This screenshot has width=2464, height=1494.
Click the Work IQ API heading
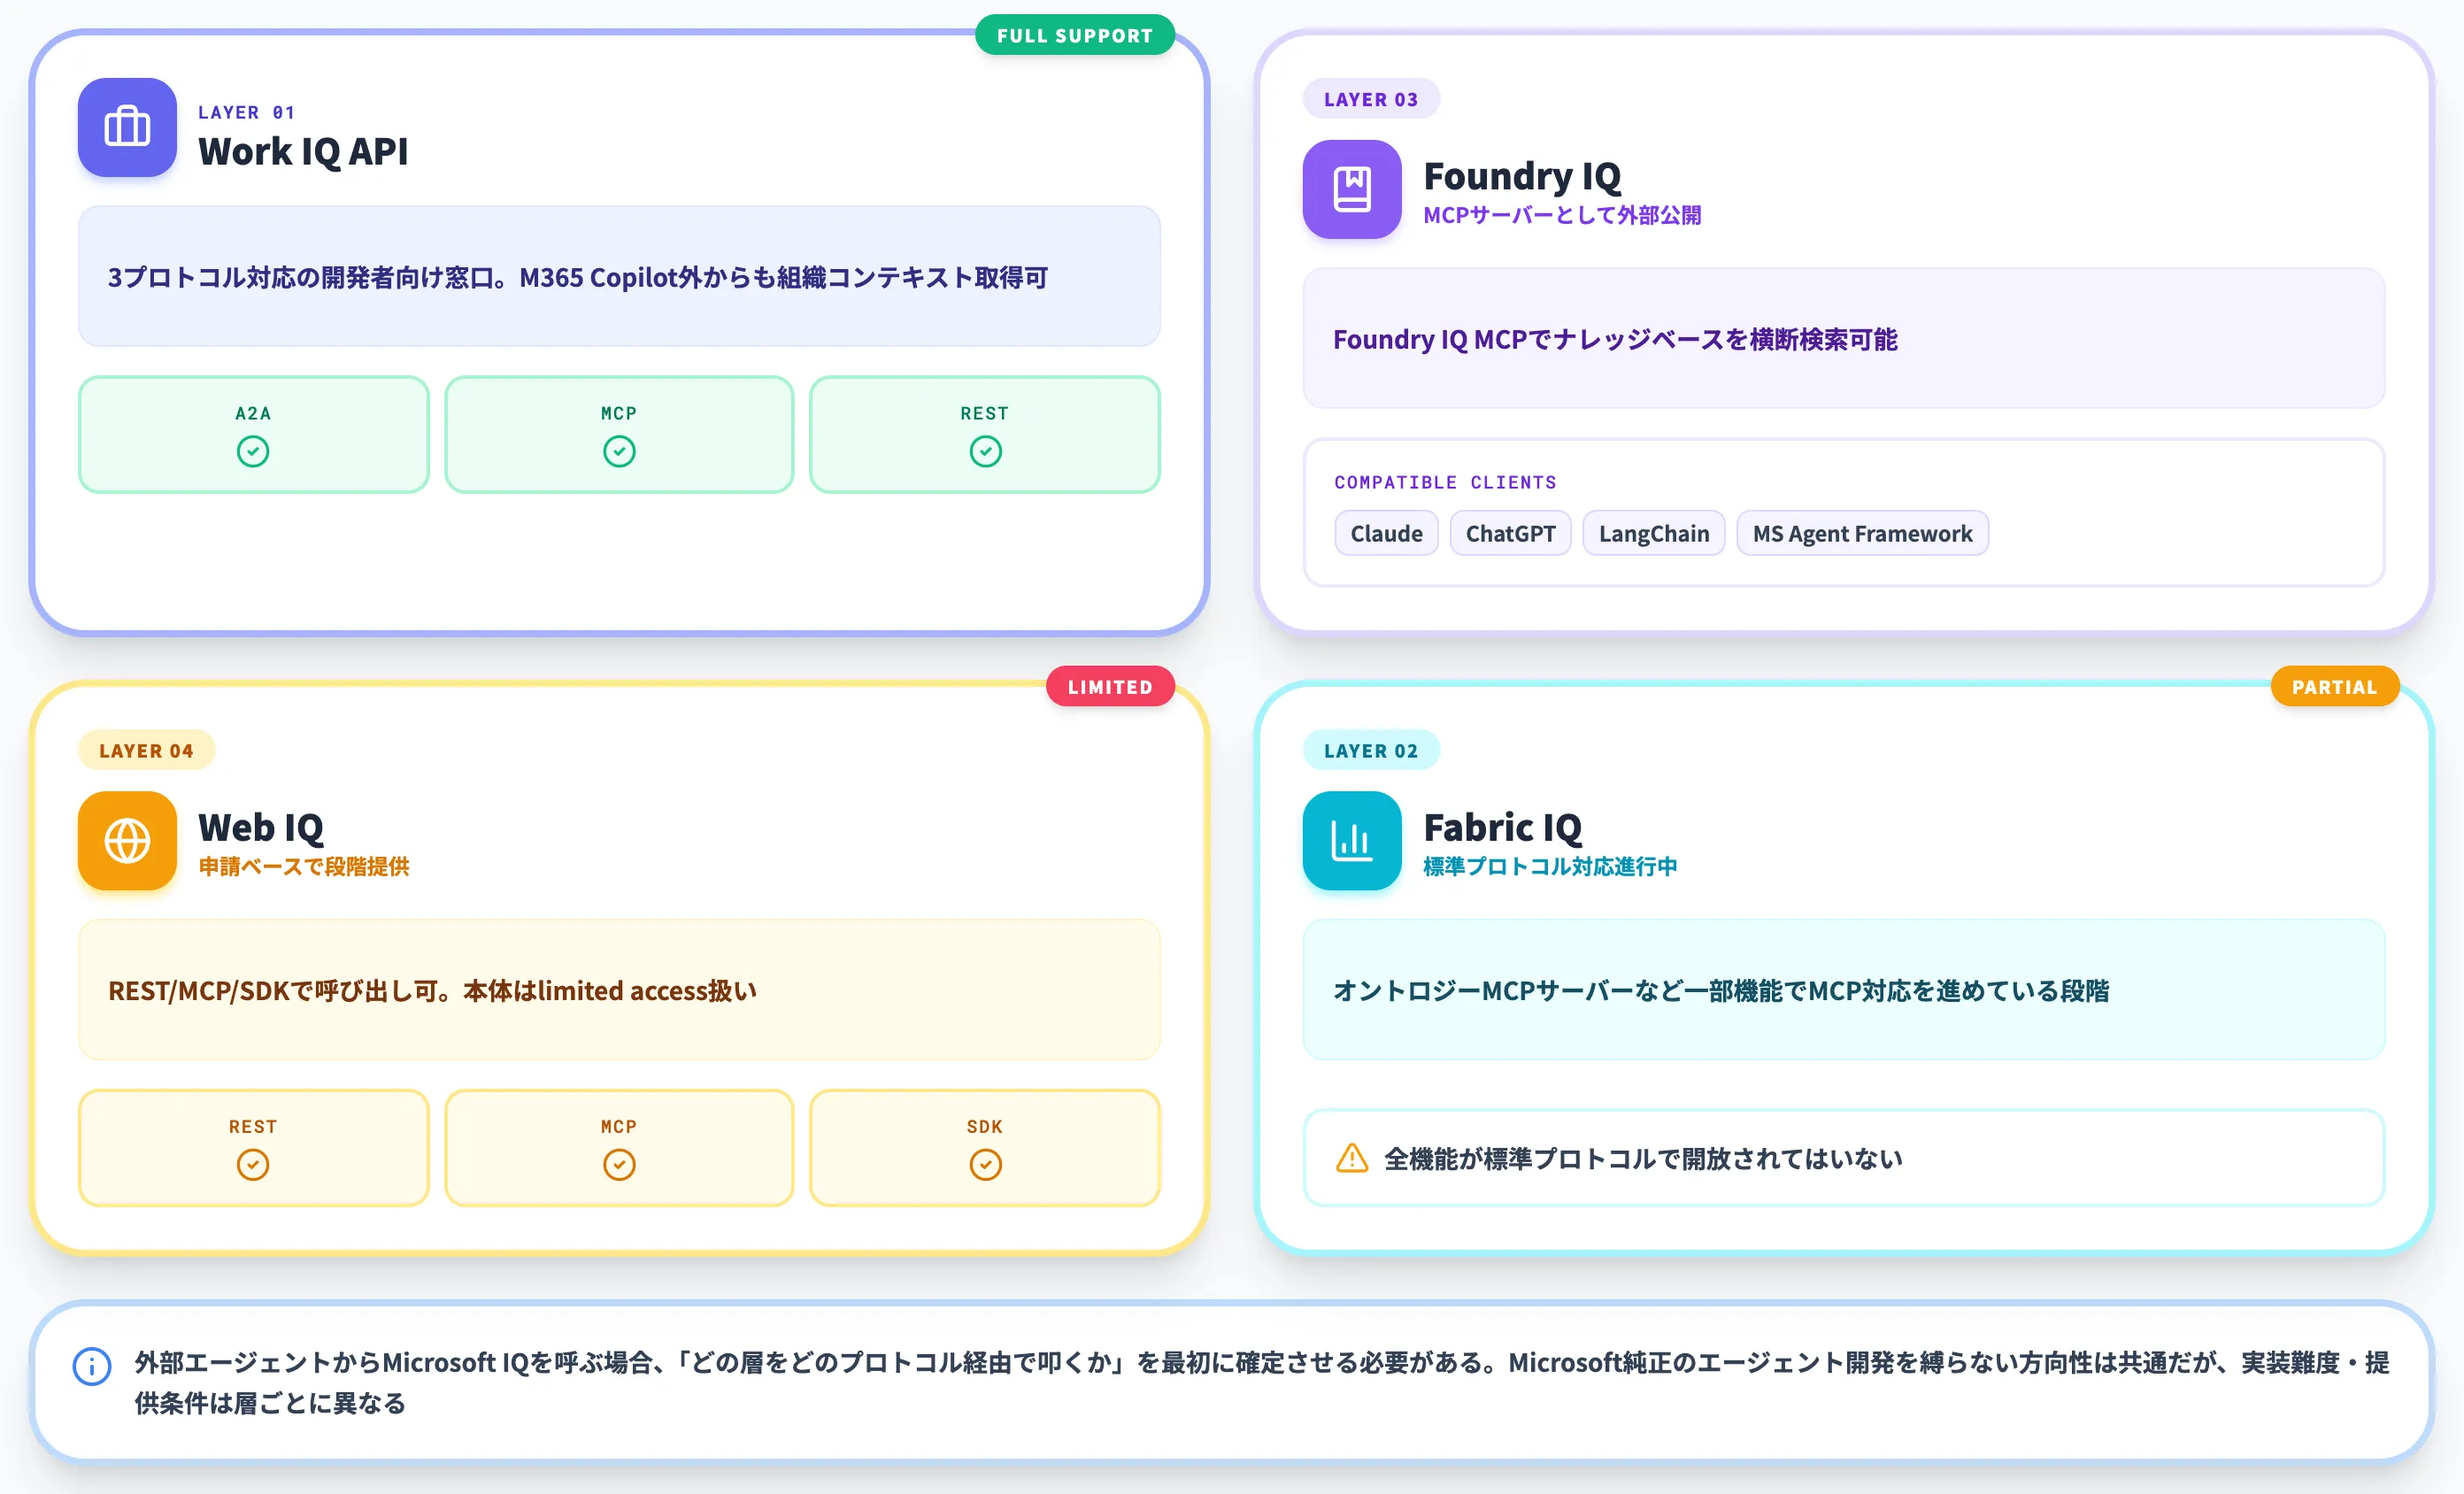tap(303, 151)
